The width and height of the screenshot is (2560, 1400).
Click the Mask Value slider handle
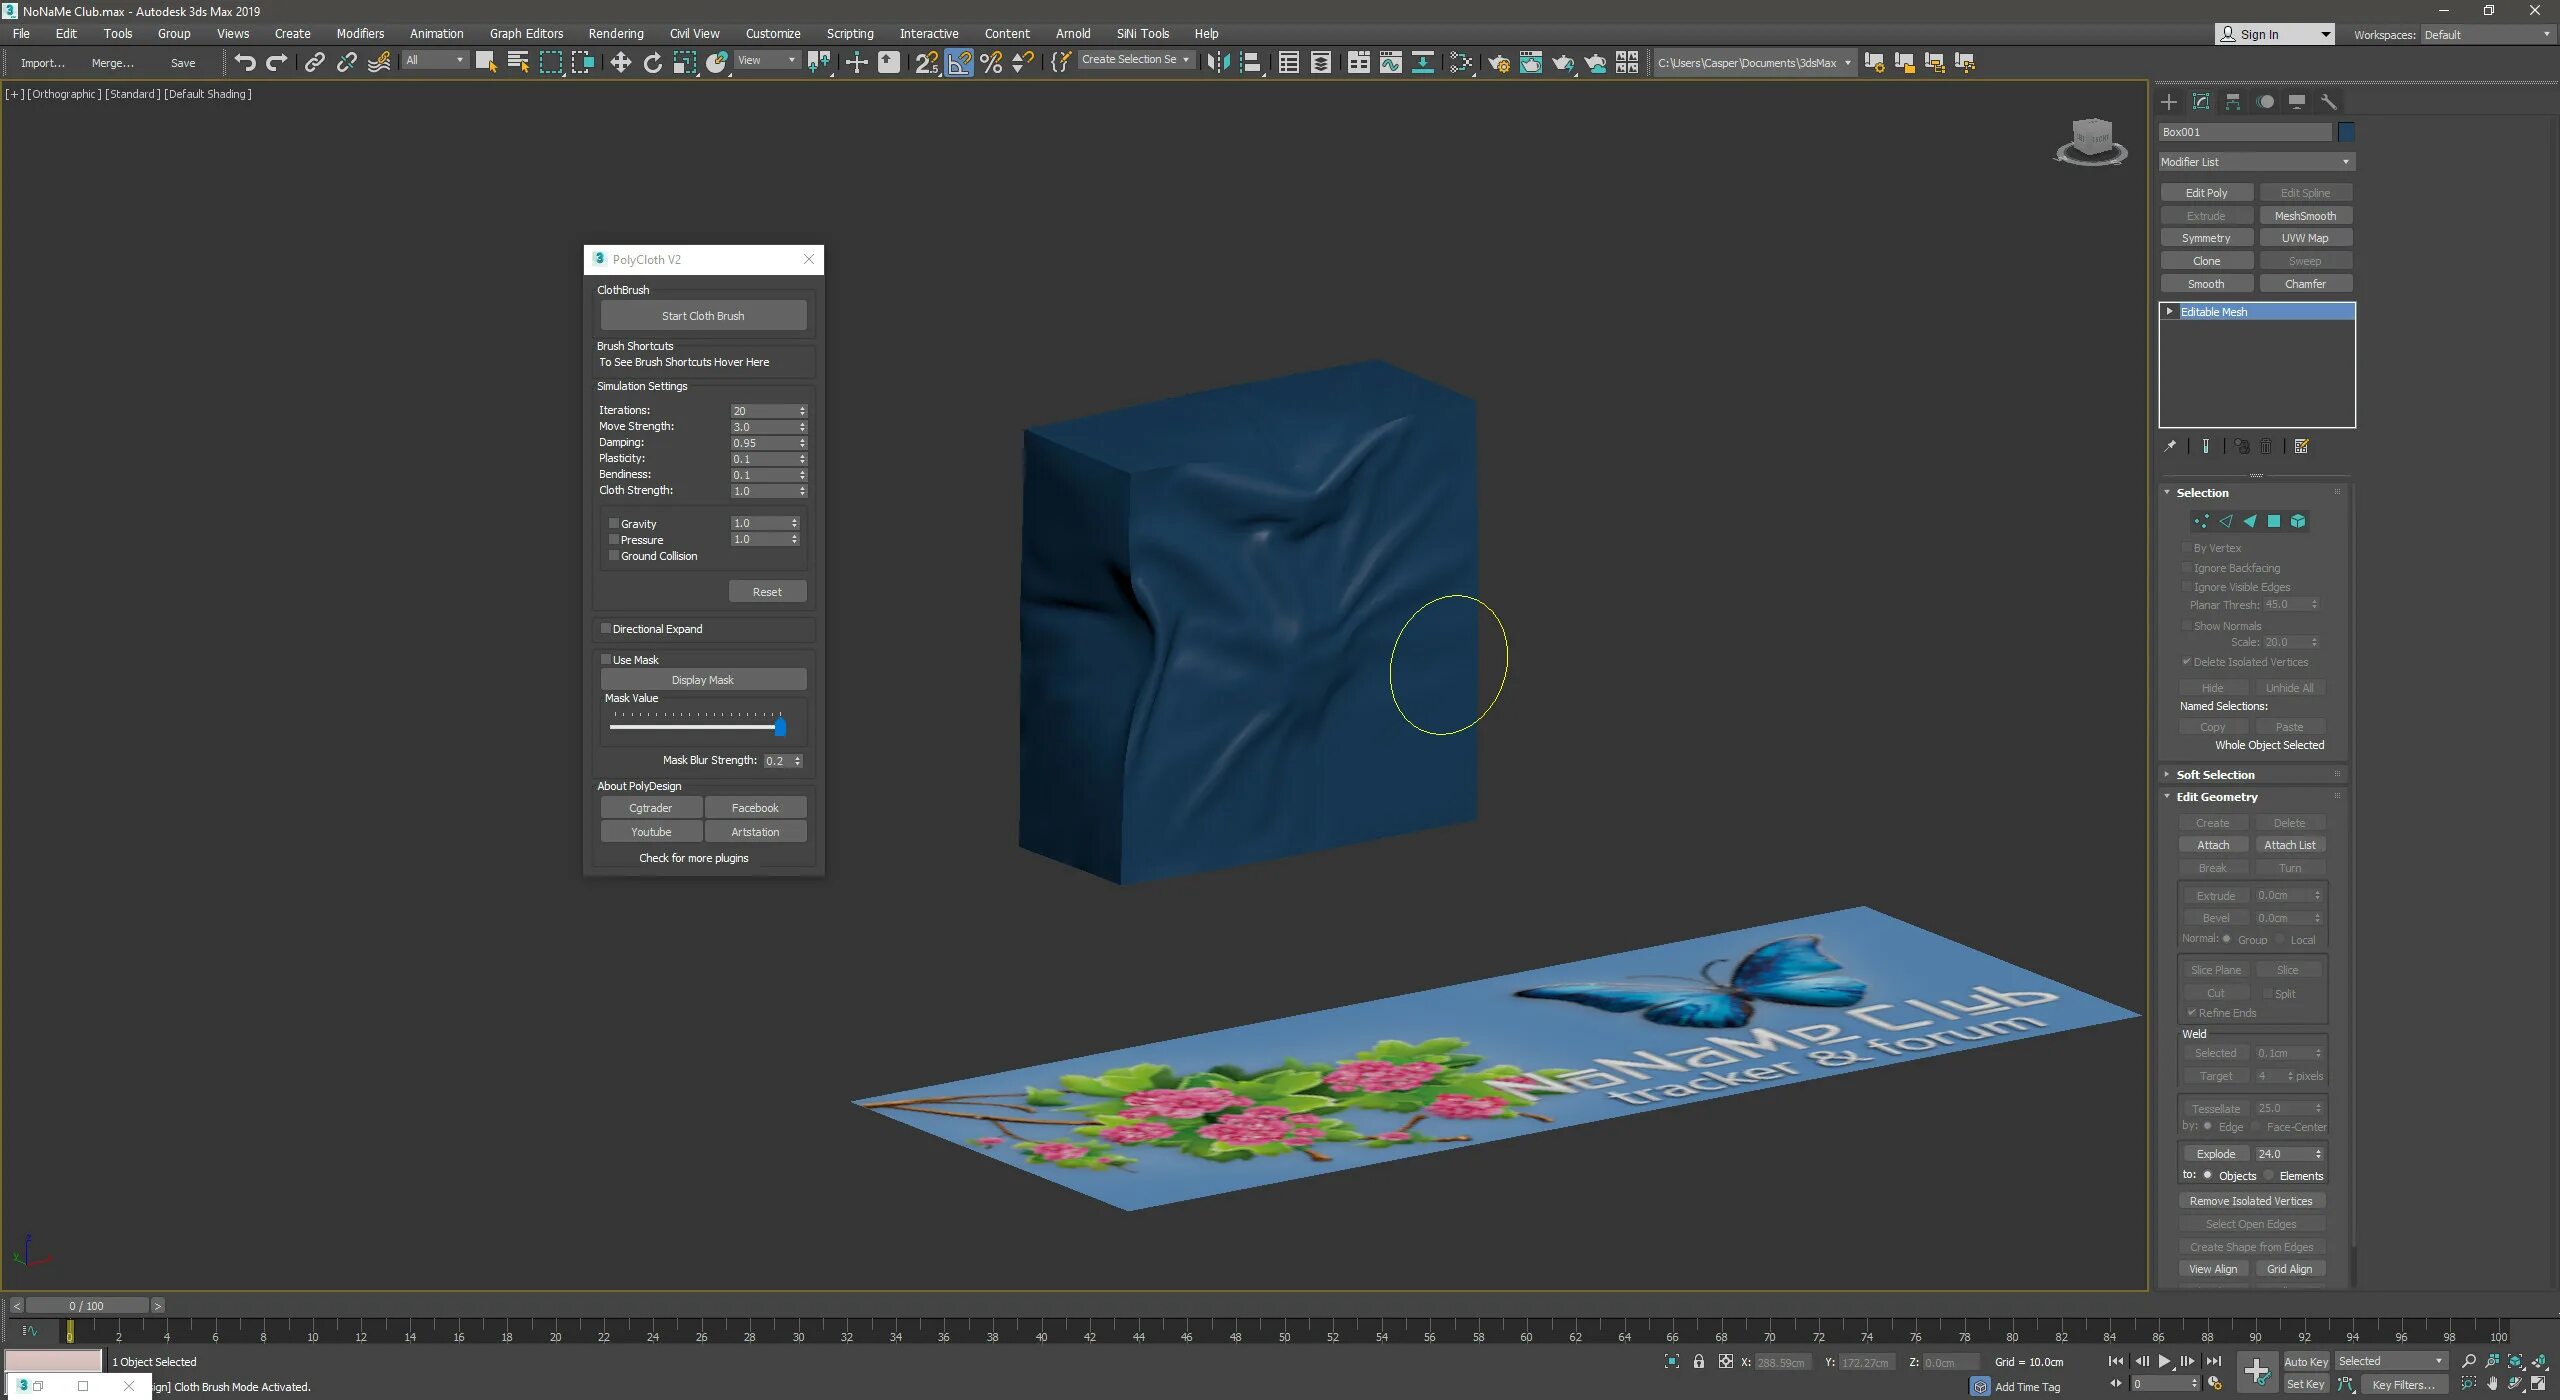tap(780, 727)
